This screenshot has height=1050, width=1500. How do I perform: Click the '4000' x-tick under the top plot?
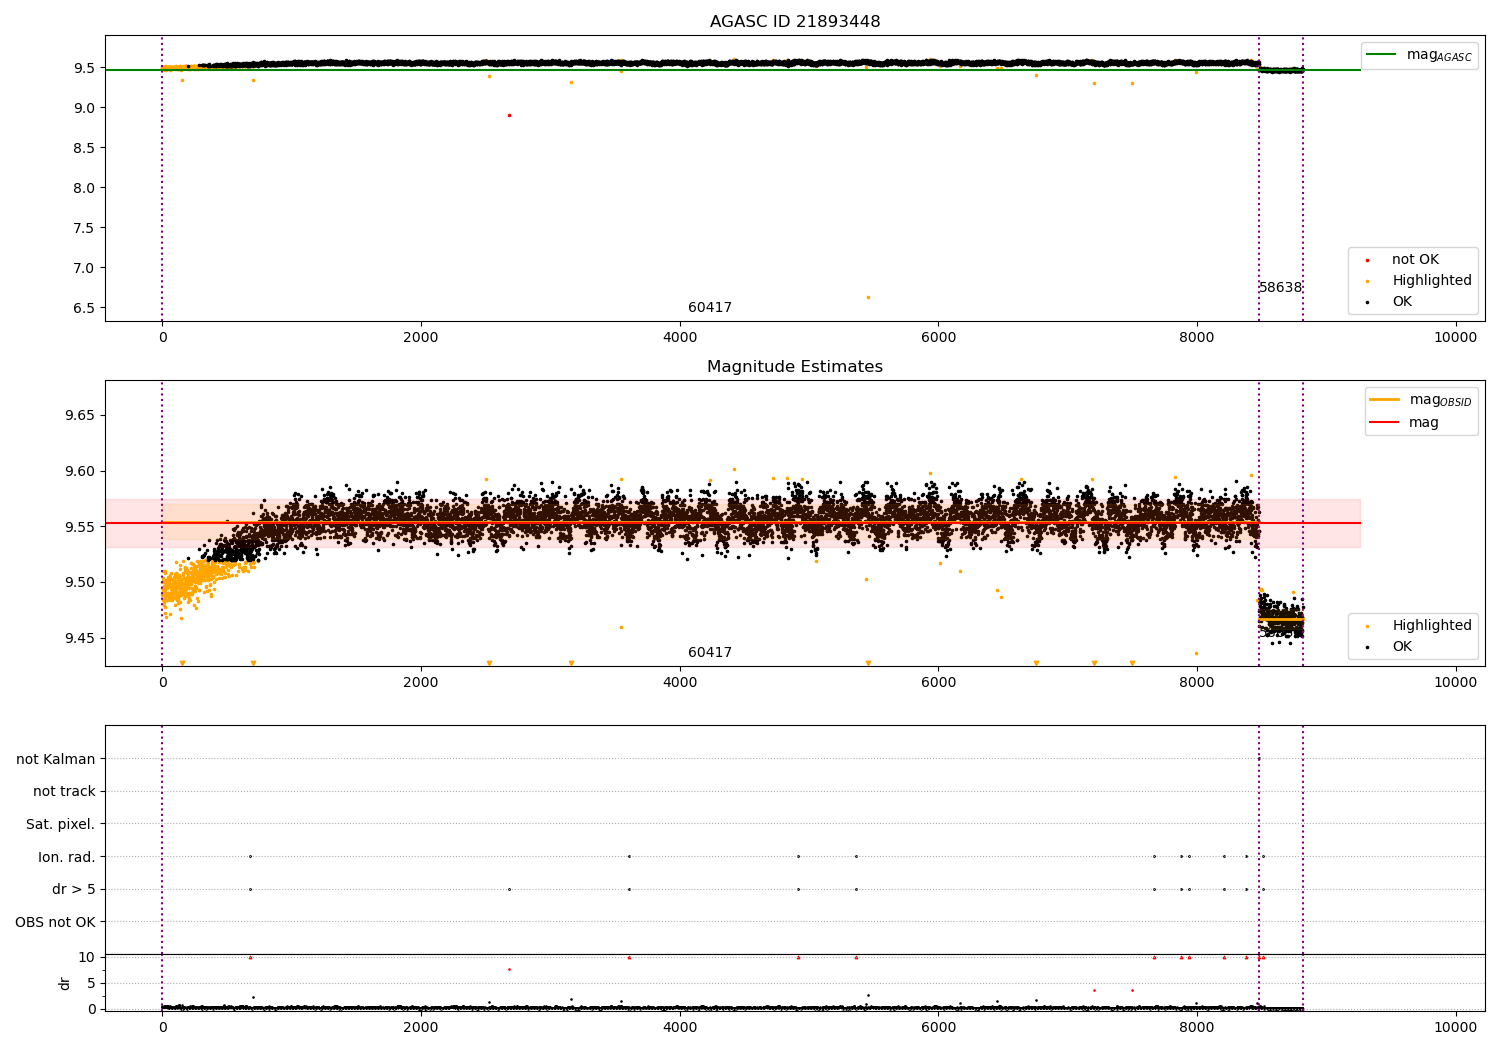coord(680,338)
